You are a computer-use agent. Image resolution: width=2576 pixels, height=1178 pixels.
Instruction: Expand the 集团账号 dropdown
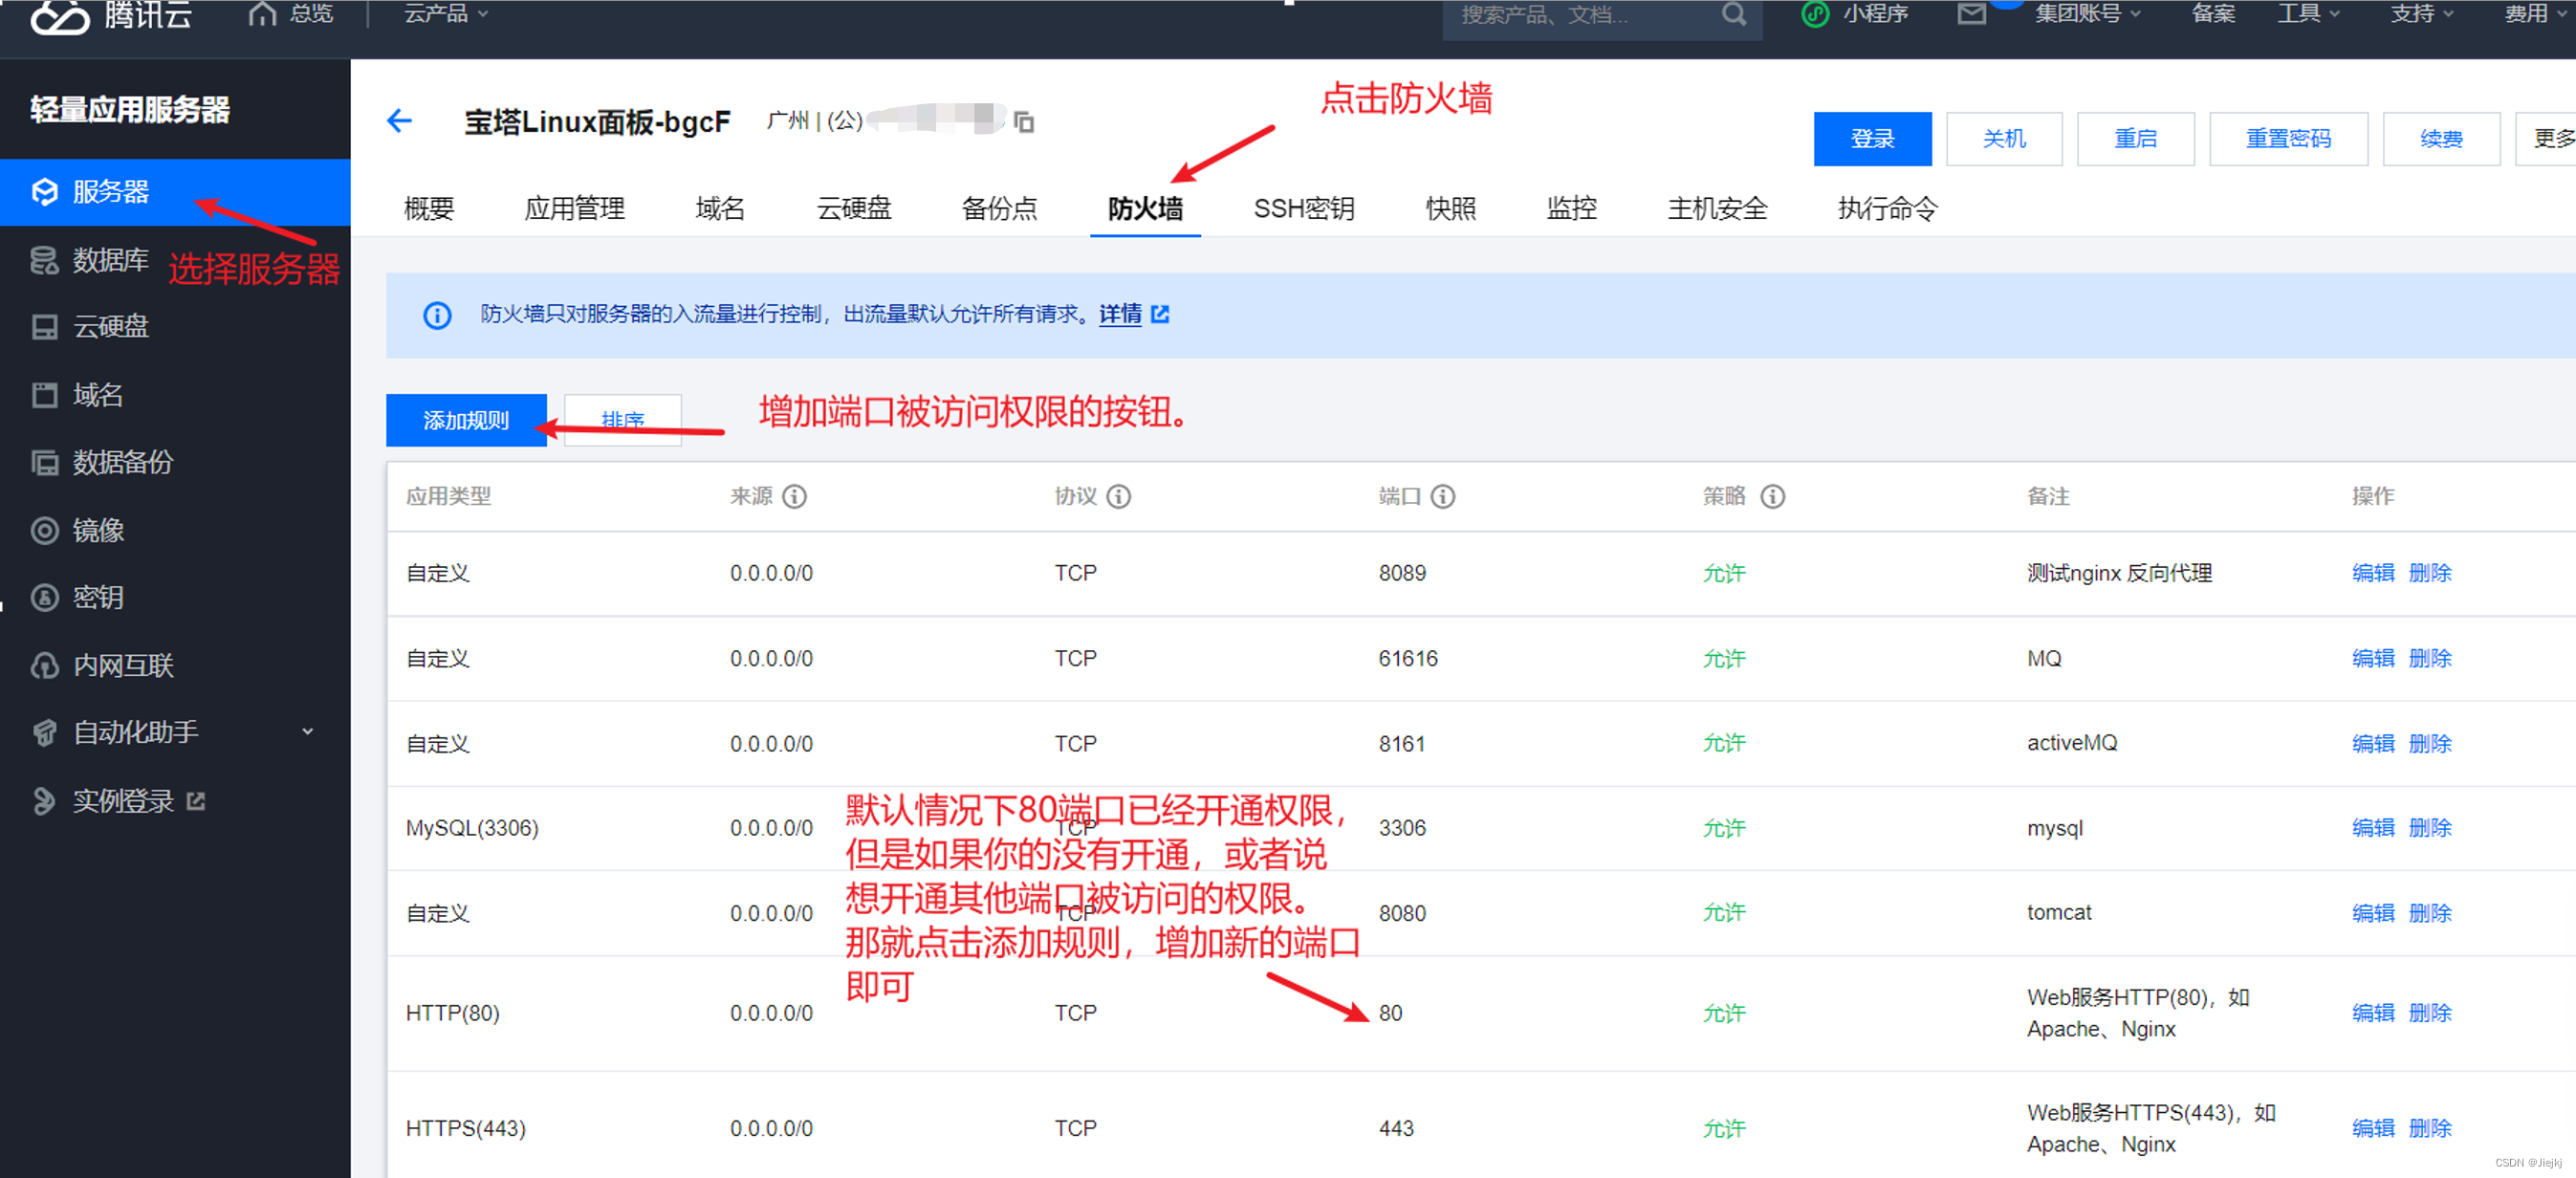coord(2088,14)
